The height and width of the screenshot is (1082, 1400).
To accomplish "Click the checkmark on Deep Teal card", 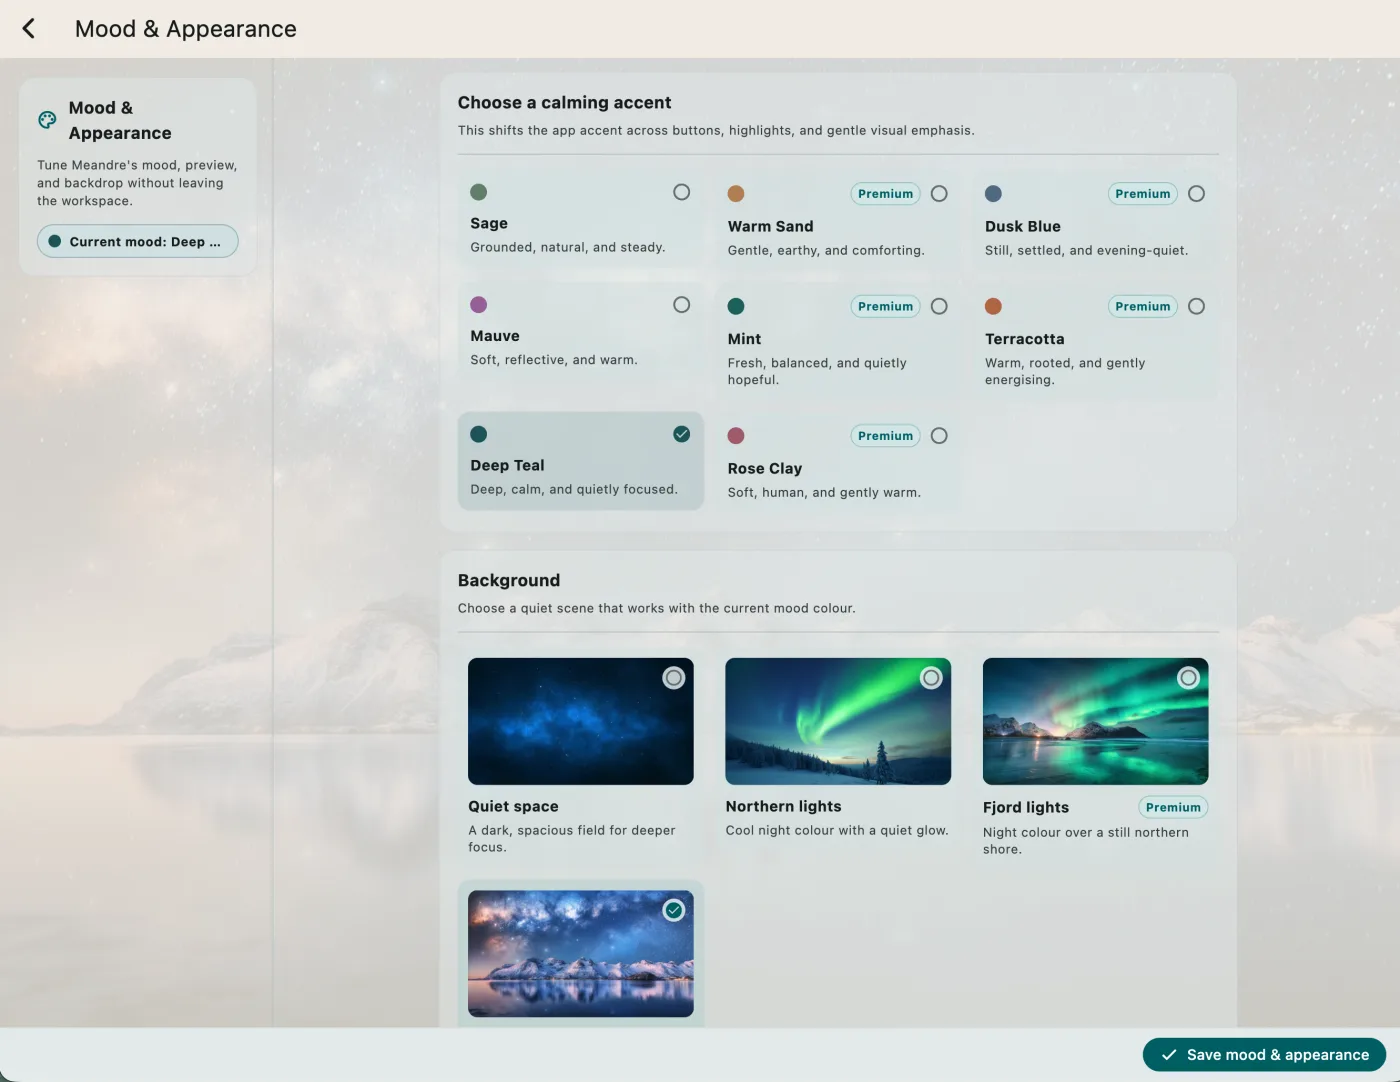I will click(x=681, y=434).
